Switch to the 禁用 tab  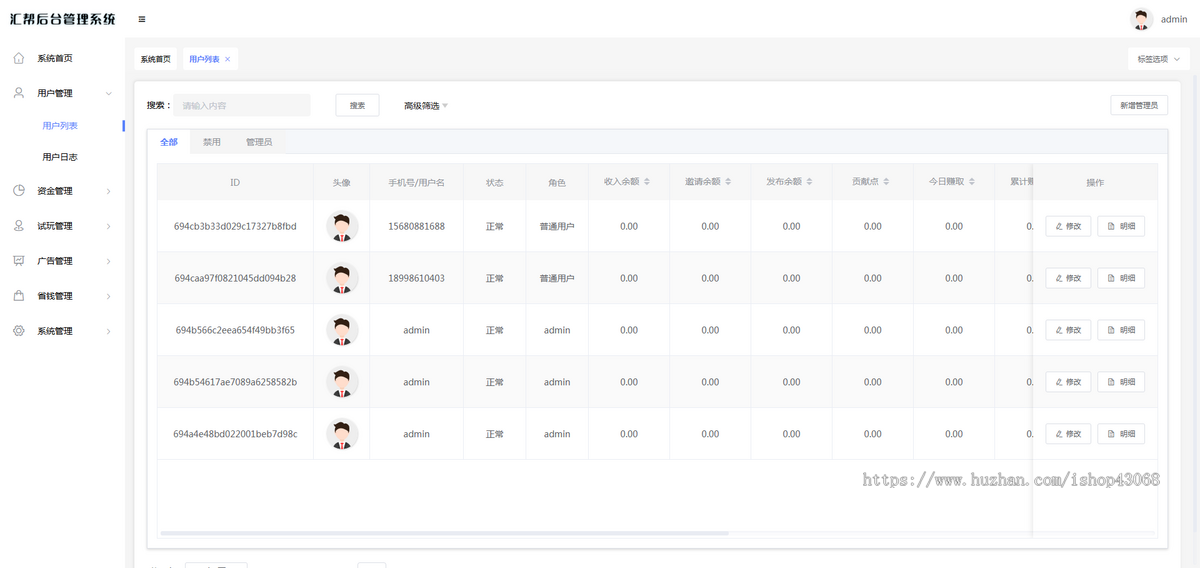pos(212,142)
